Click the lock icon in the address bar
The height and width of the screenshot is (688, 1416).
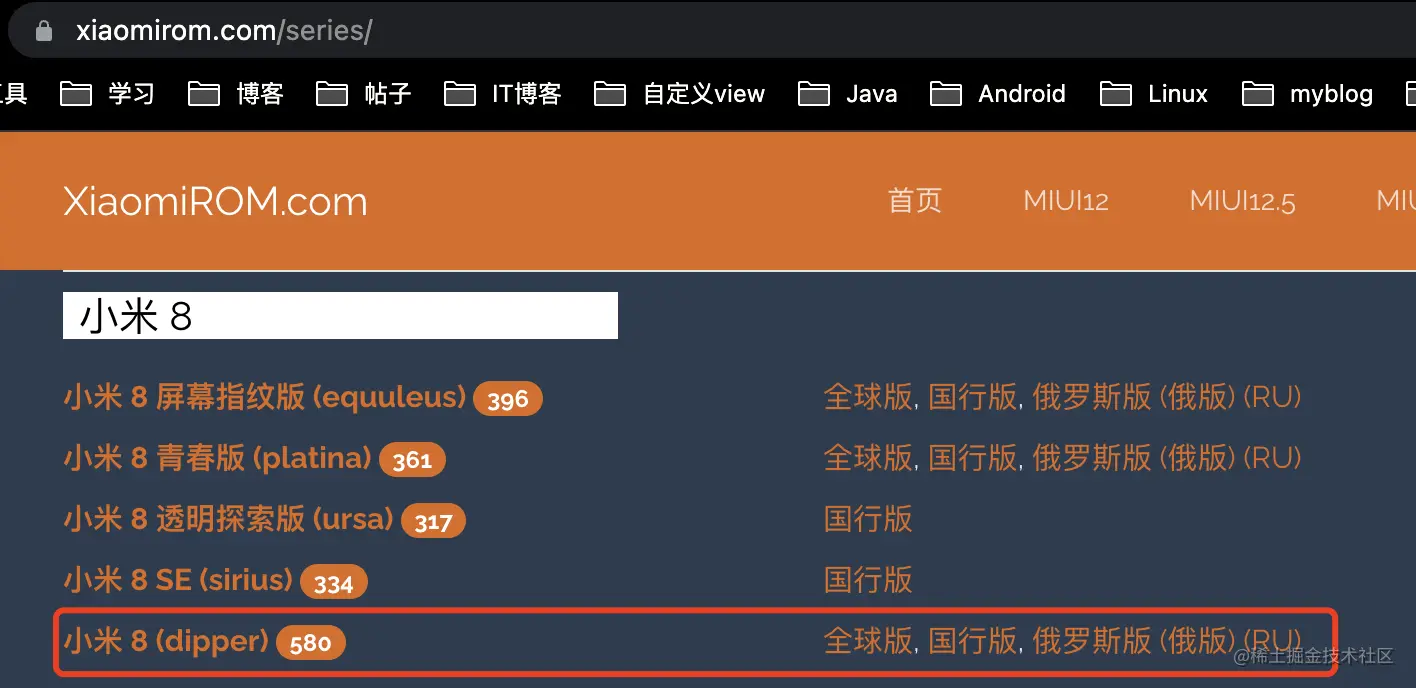pos(44,29)
